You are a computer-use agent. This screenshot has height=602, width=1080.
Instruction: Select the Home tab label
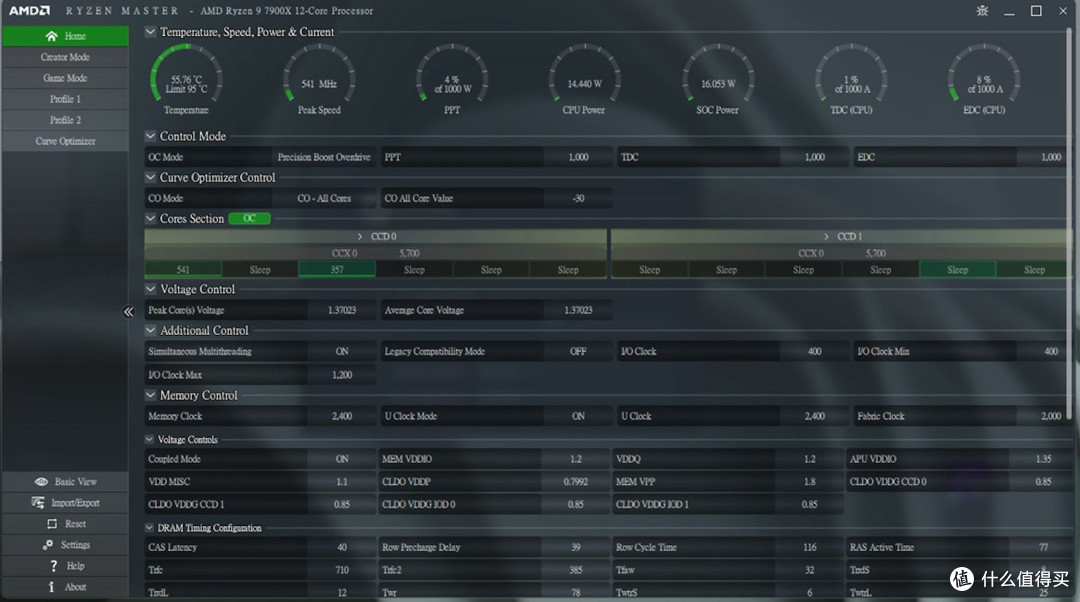(75, 36)
